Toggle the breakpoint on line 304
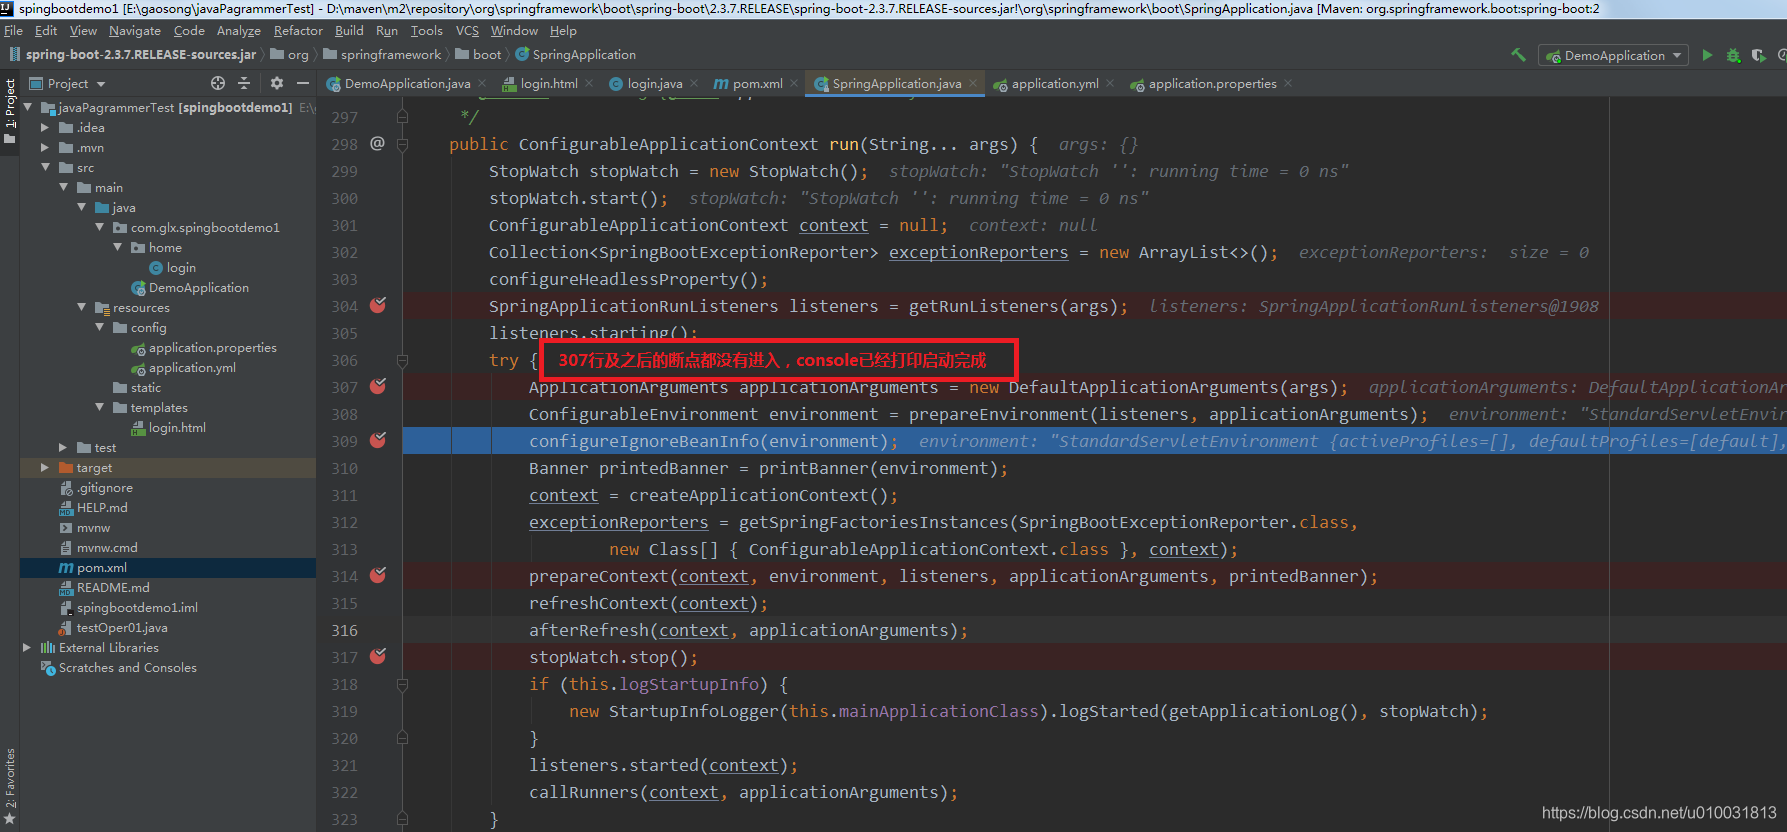This screenshot has width=1787, height=832. 378,305
